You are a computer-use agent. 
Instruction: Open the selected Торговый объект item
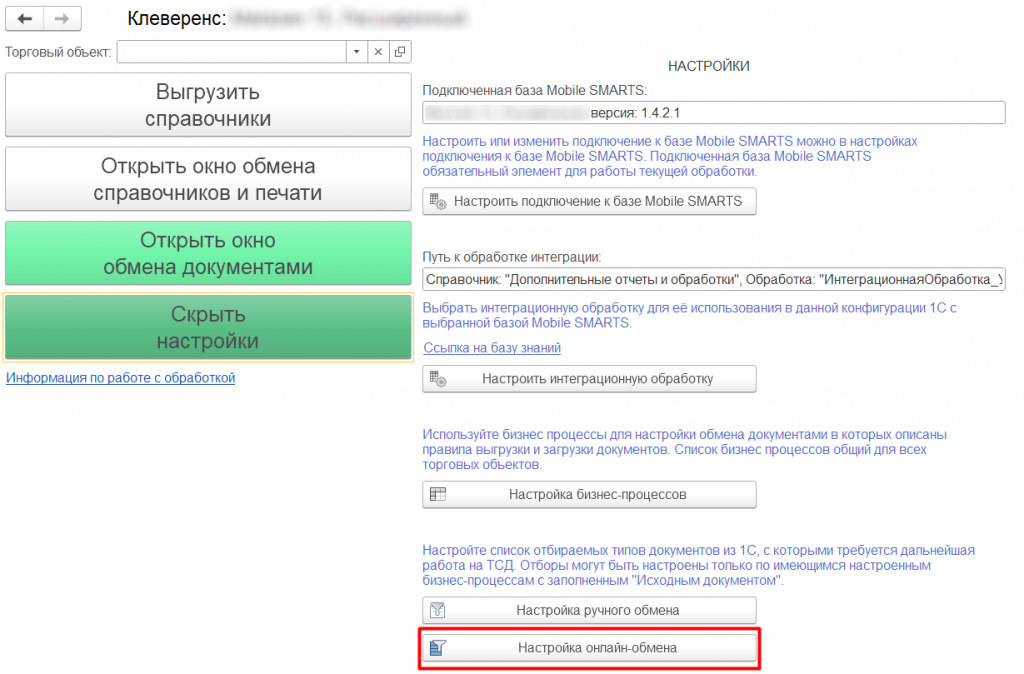click(400, 52)
